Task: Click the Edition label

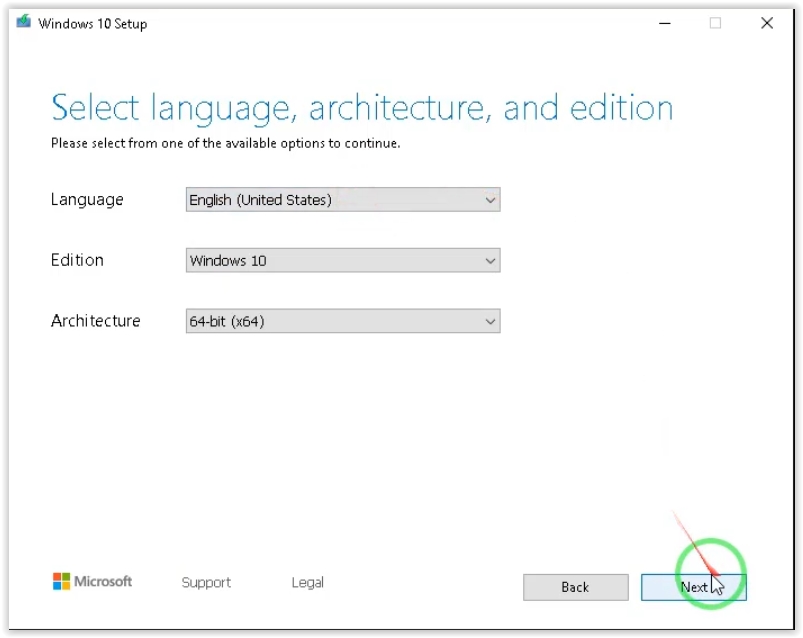Action: (x=77, y=260)
